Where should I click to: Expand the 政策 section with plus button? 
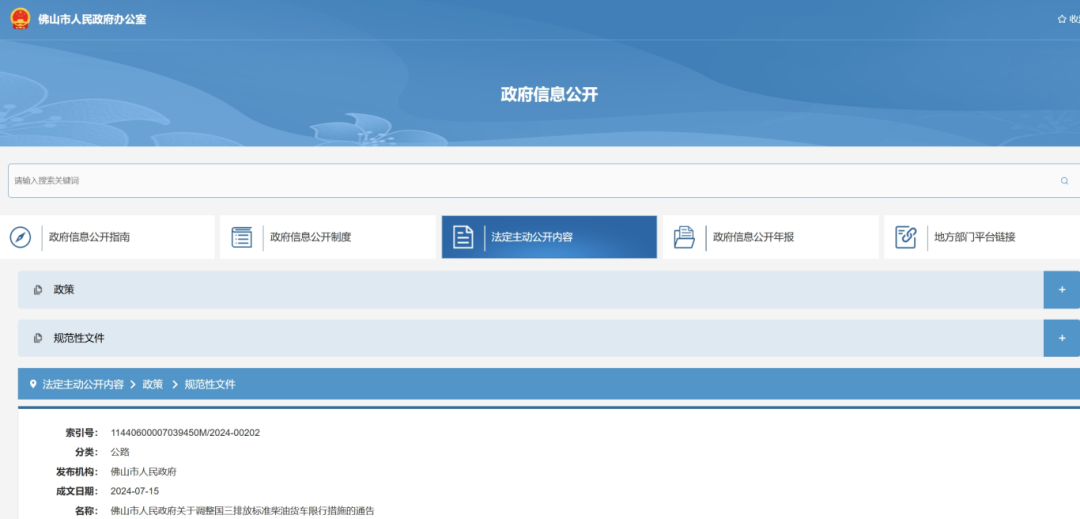(1061, 290)
